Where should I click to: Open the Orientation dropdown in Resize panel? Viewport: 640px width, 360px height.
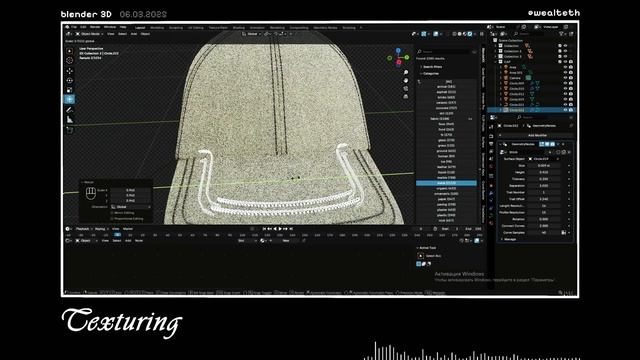(x=131, y=207)
